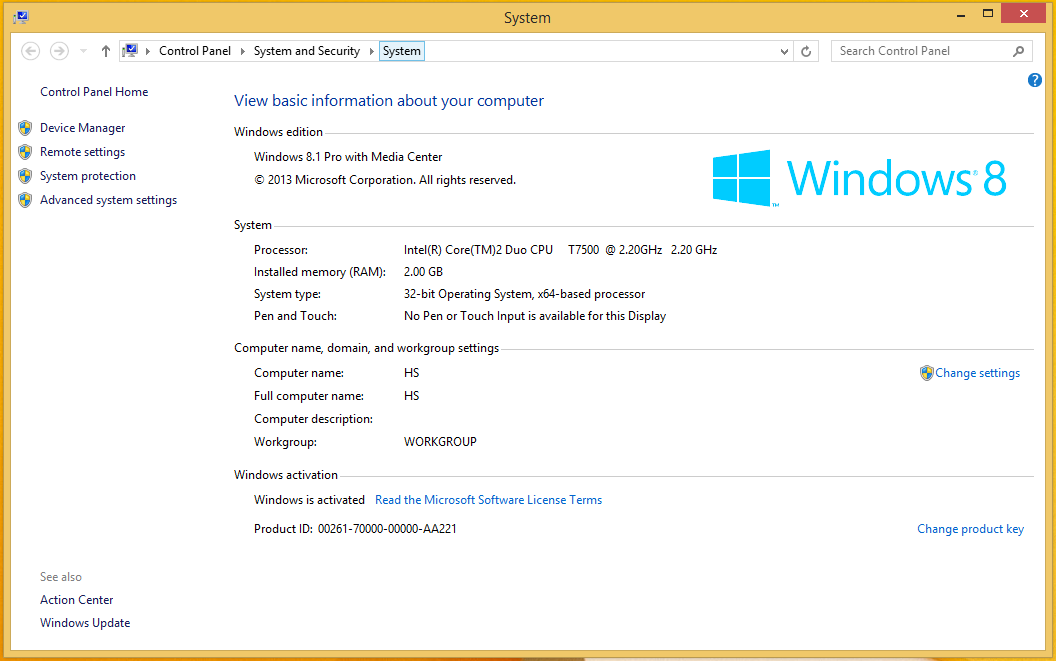This screenshot has width=1056, height=661.
Task: Select Control Panel breadcrumb
Action: coord(195,51)
